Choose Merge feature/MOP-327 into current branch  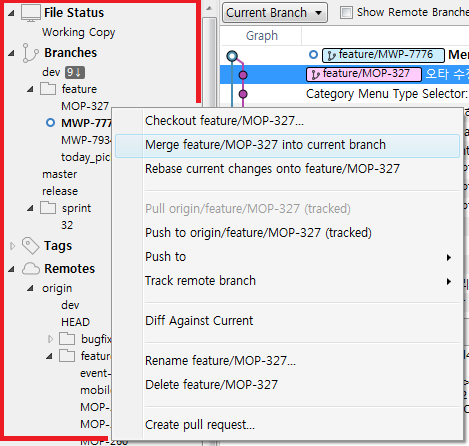tap(287, 145)
